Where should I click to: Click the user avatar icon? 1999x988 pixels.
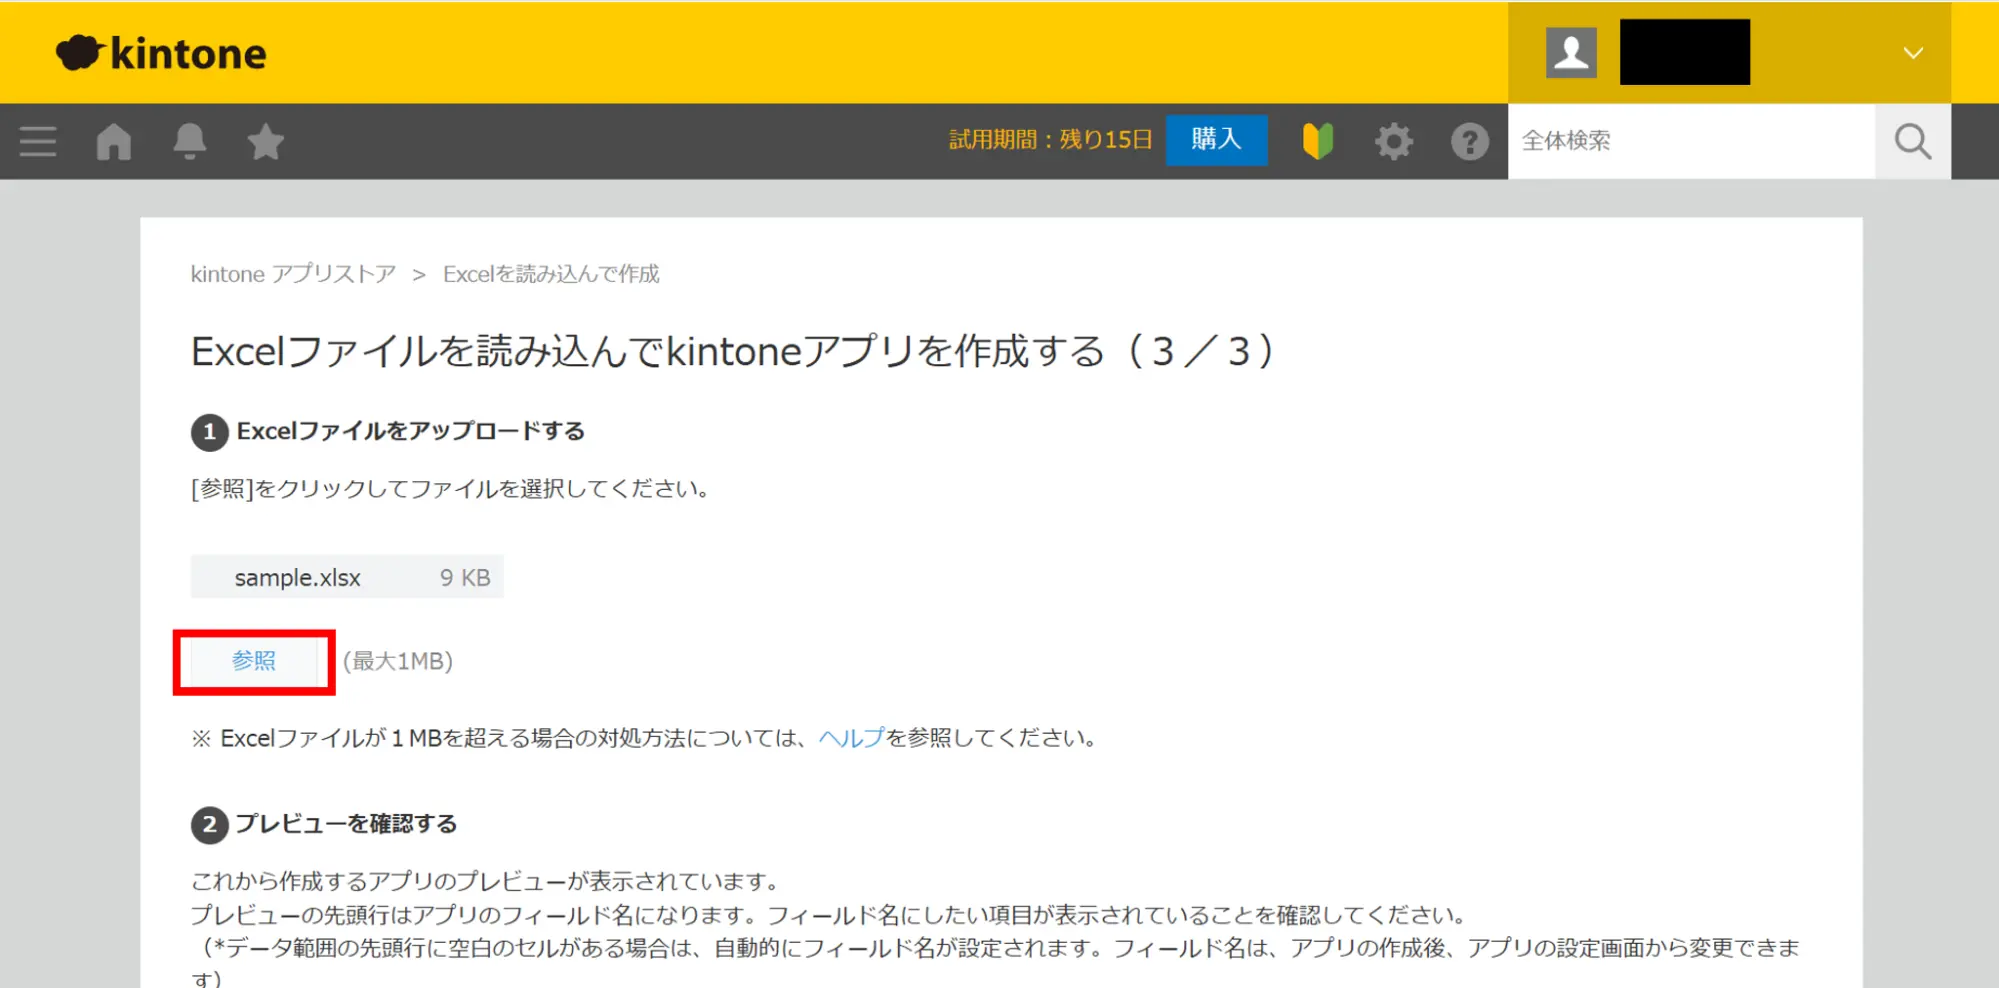coord(1571,52)
